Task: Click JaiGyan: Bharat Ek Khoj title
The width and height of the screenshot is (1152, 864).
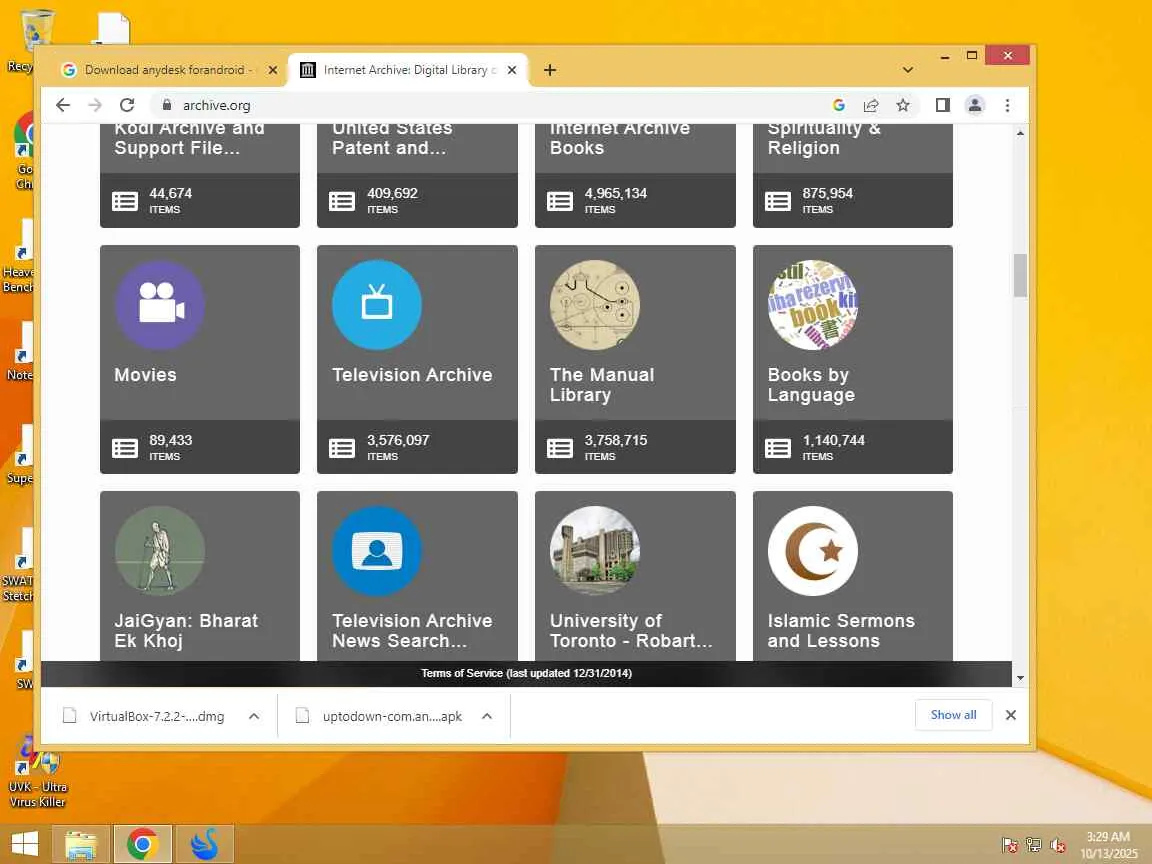Action: click(186, 630)
